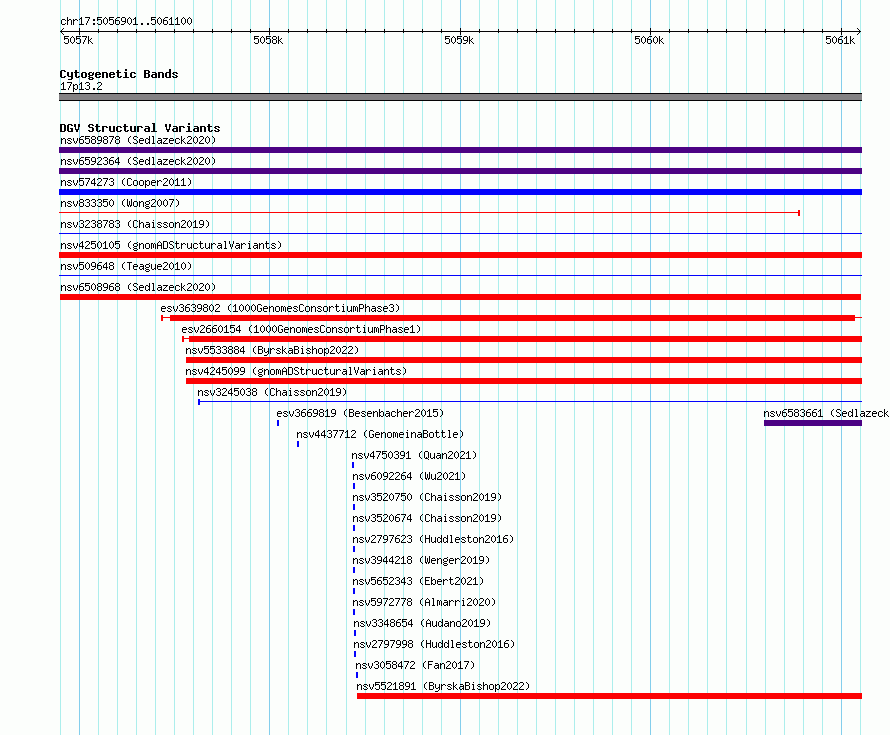Open variant nsv3058472 (Fan2017)
890x735 pixels.
click(x=415, y=665)
